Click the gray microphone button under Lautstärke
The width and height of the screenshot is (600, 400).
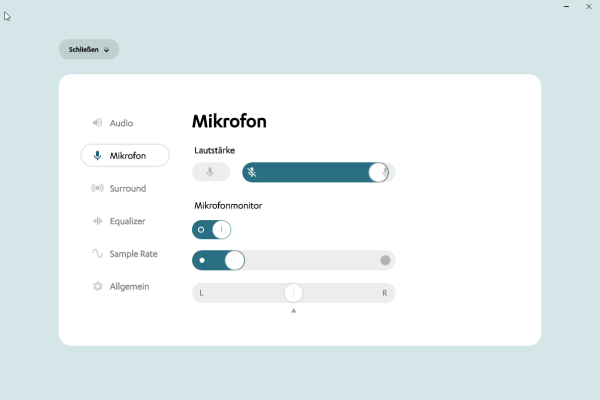[210, 172]
